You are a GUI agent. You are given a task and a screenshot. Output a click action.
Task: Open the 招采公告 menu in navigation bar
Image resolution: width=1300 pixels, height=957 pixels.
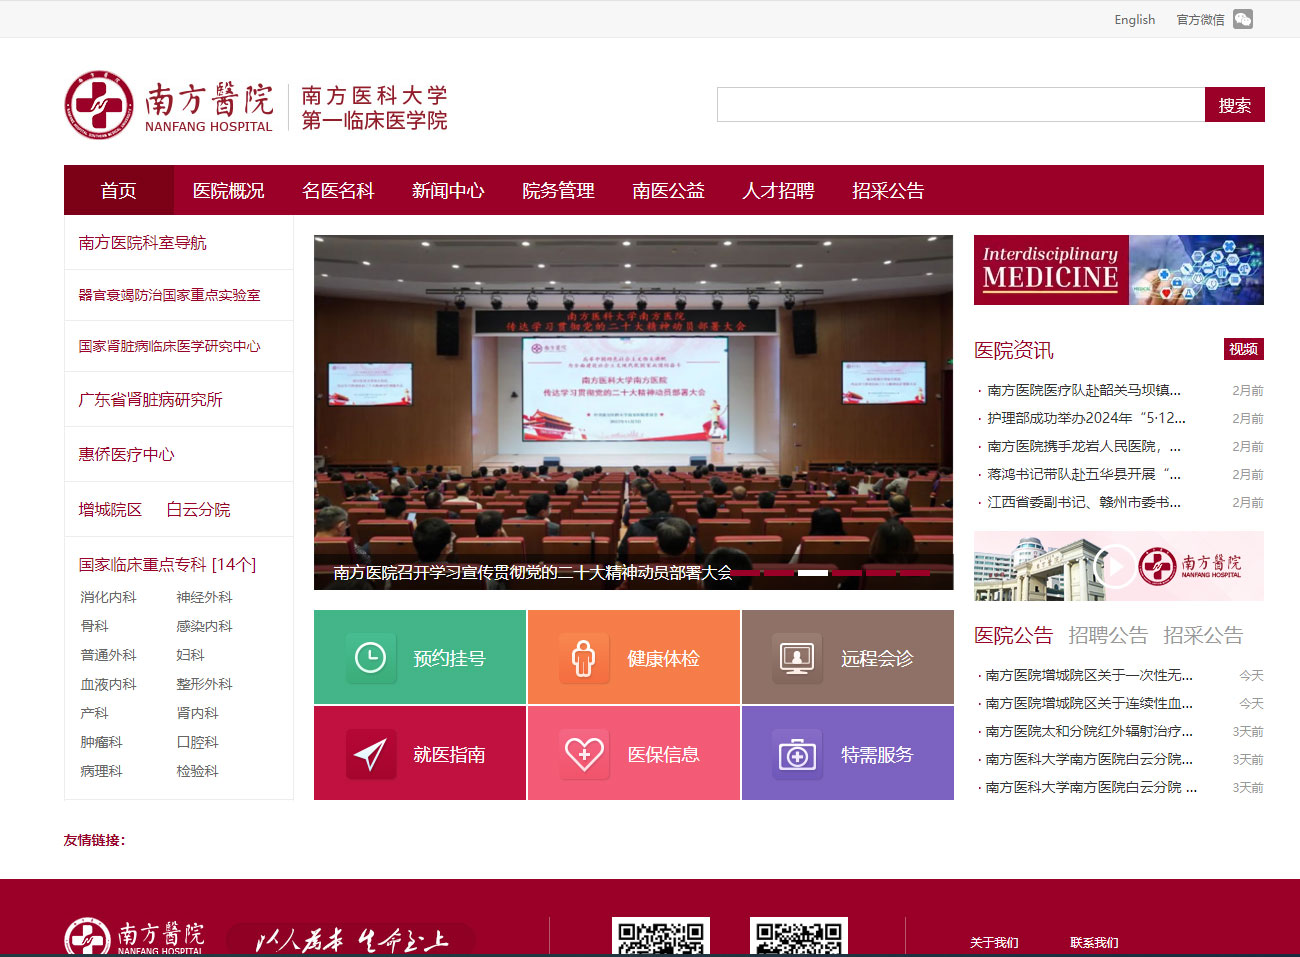click(x=889, y=190)
